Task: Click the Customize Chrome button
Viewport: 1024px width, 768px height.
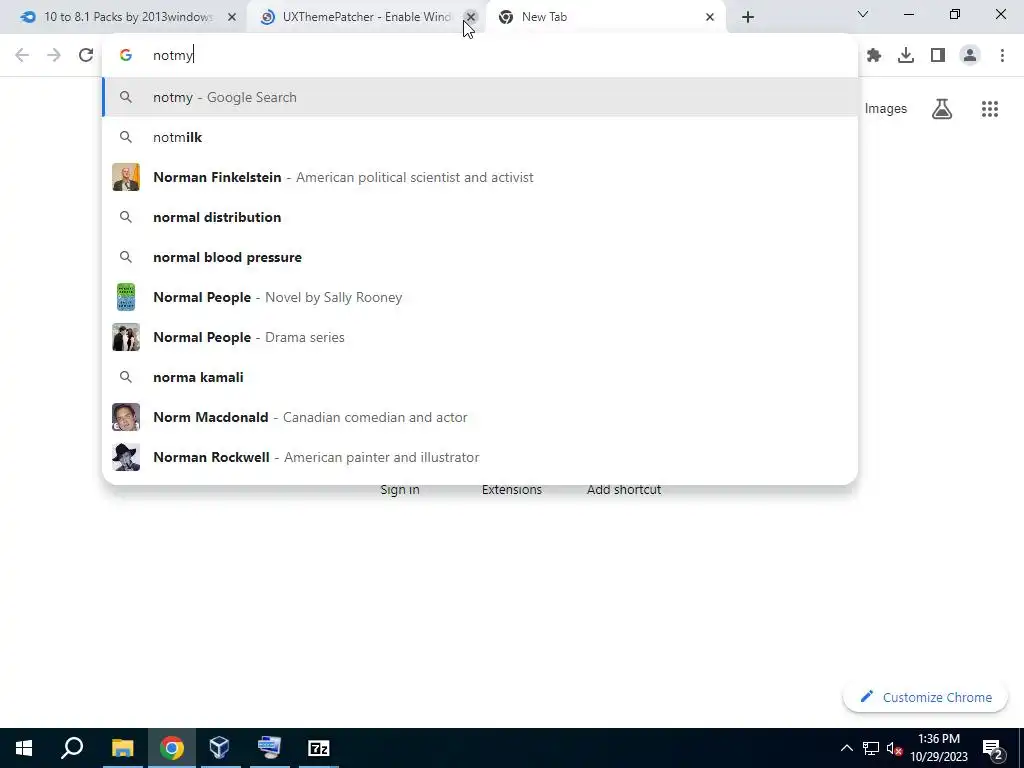Action: (x=925, y=697)
